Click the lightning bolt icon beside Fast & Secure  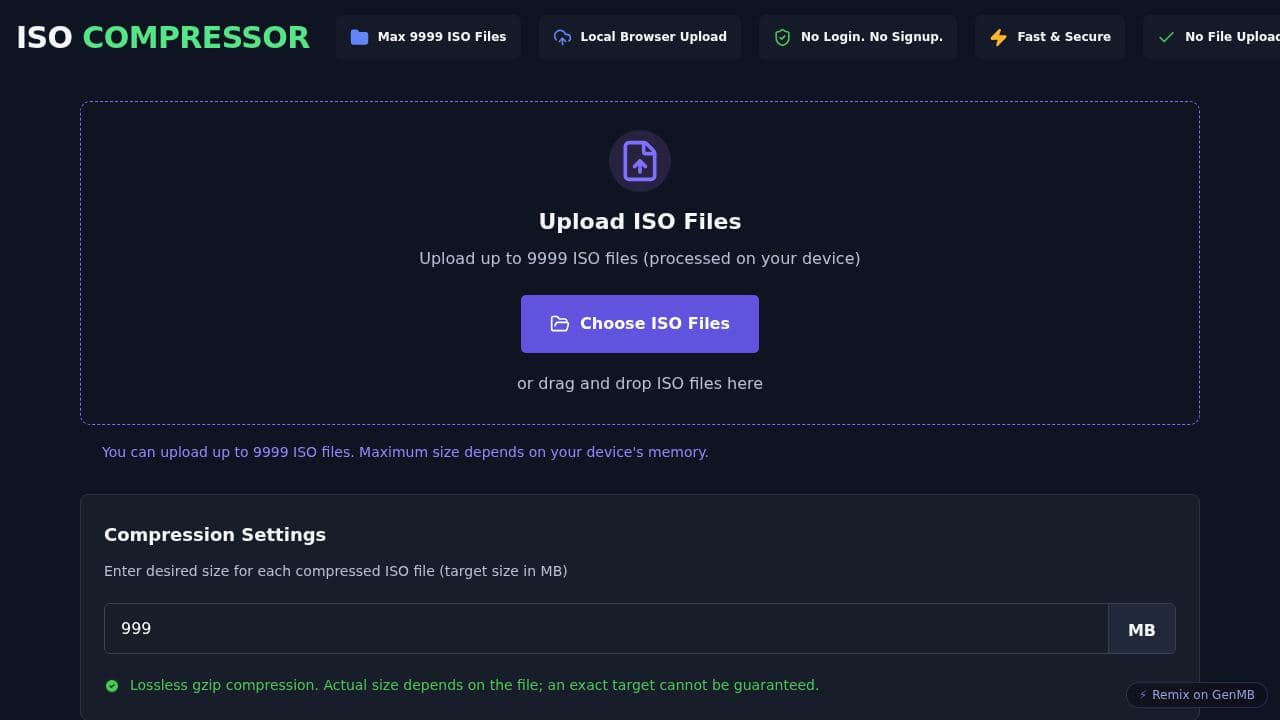click(998, 37)
